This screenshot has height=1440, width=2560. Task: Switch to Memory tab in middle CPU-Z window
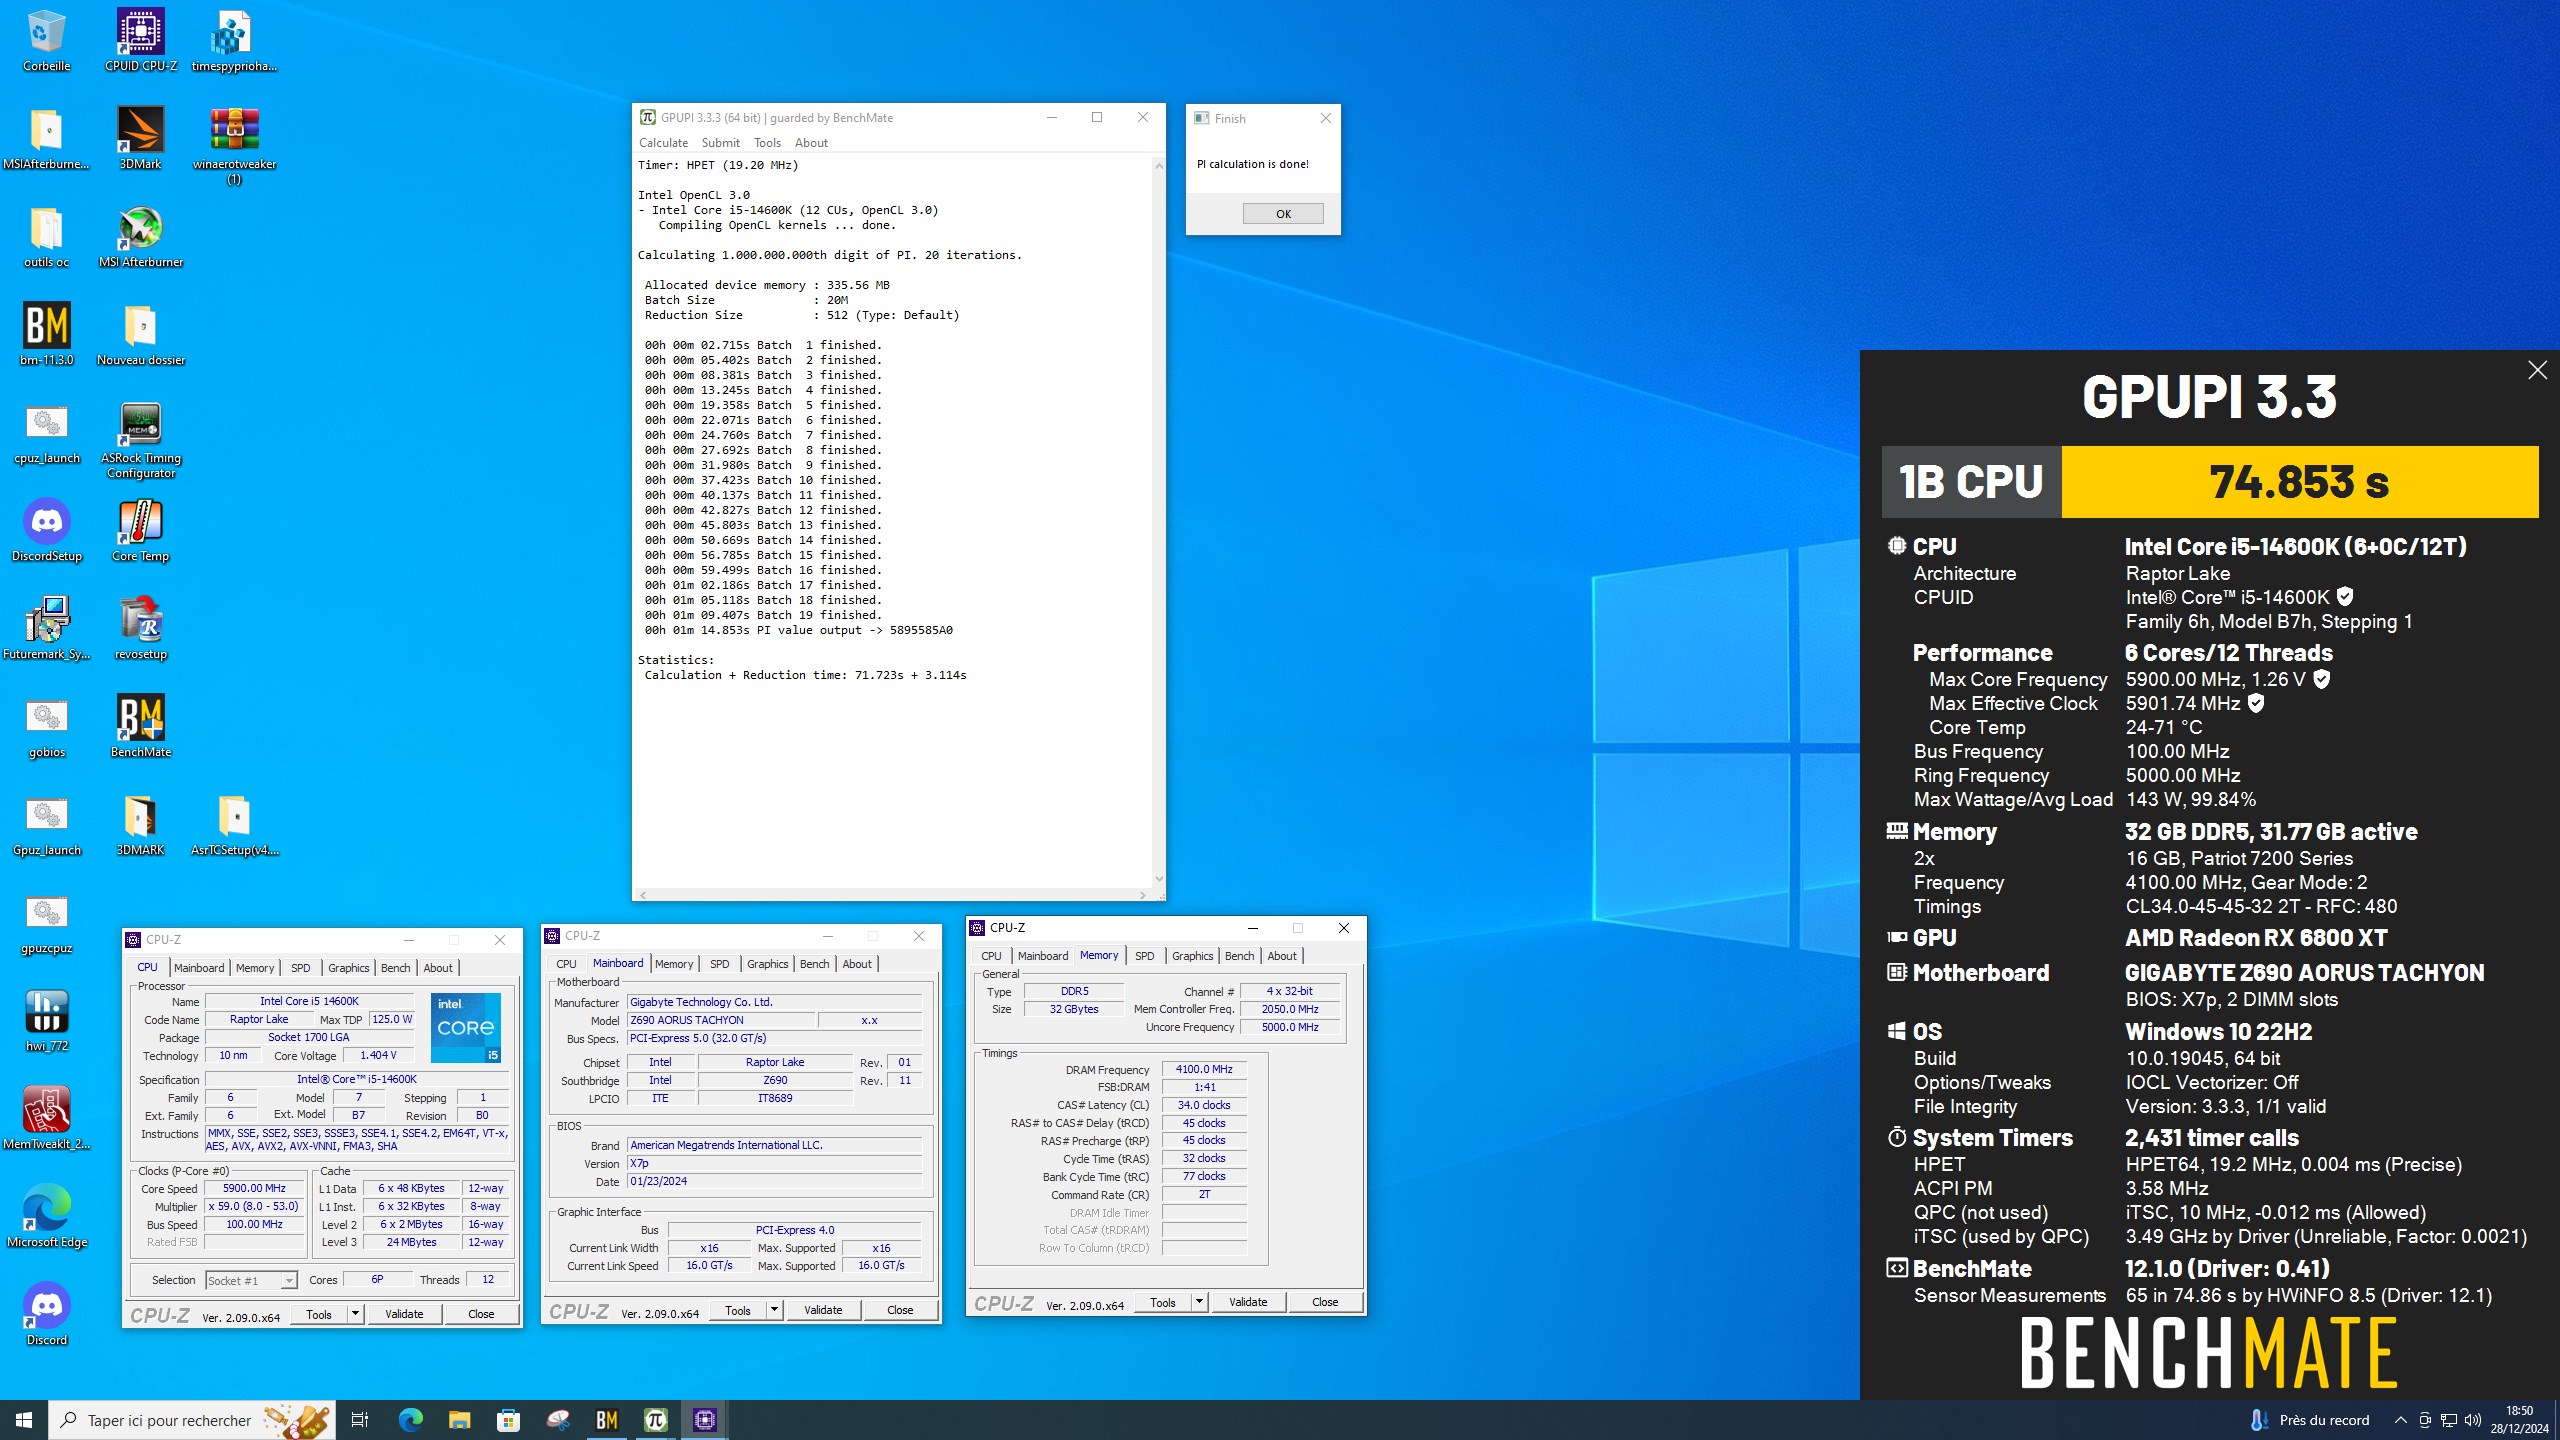pos(673,964)
